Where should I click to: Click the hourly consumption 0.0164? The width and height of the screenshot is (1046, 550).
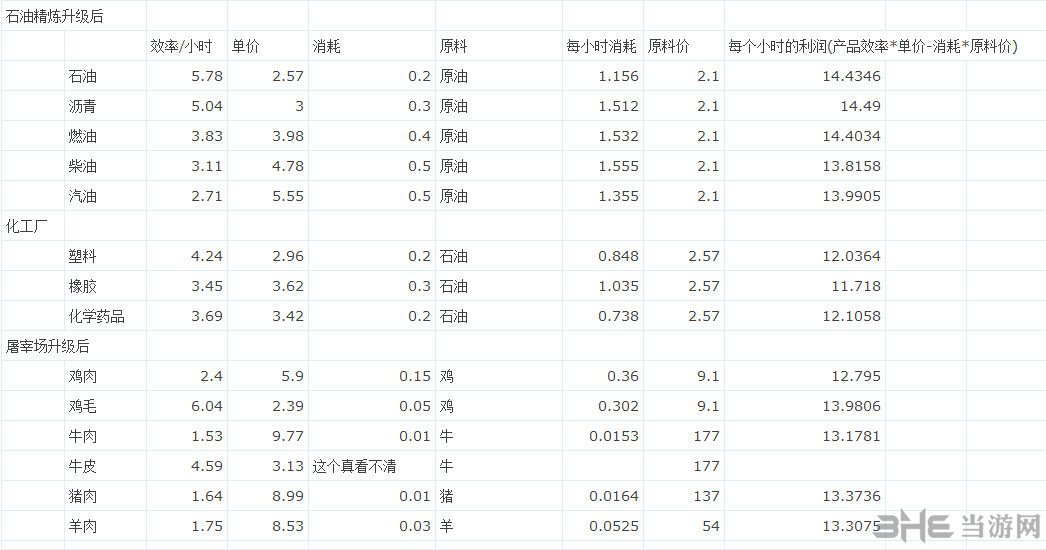[614, 497]
